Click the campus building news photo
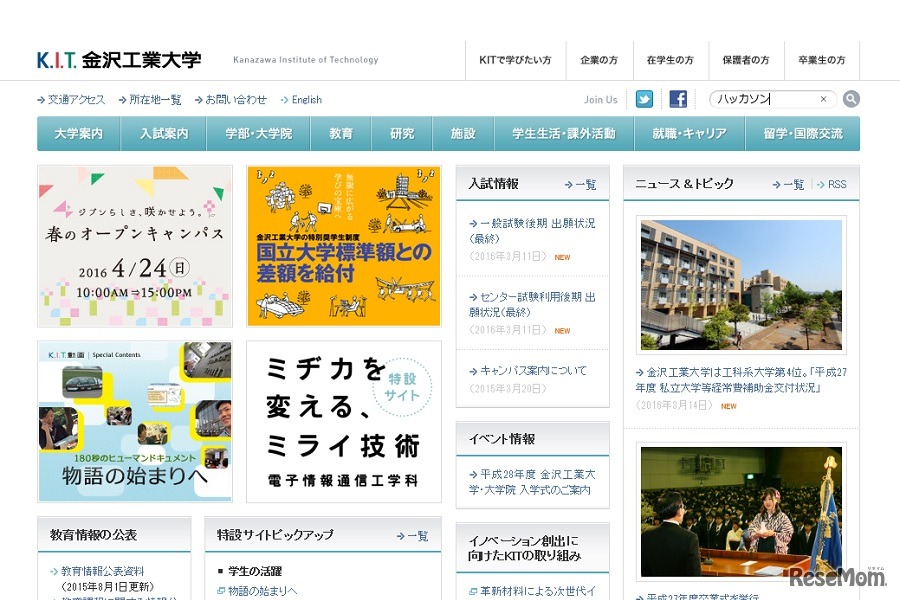Image resolution: width=900 pixels, height=600 pixels. (741, 284)
